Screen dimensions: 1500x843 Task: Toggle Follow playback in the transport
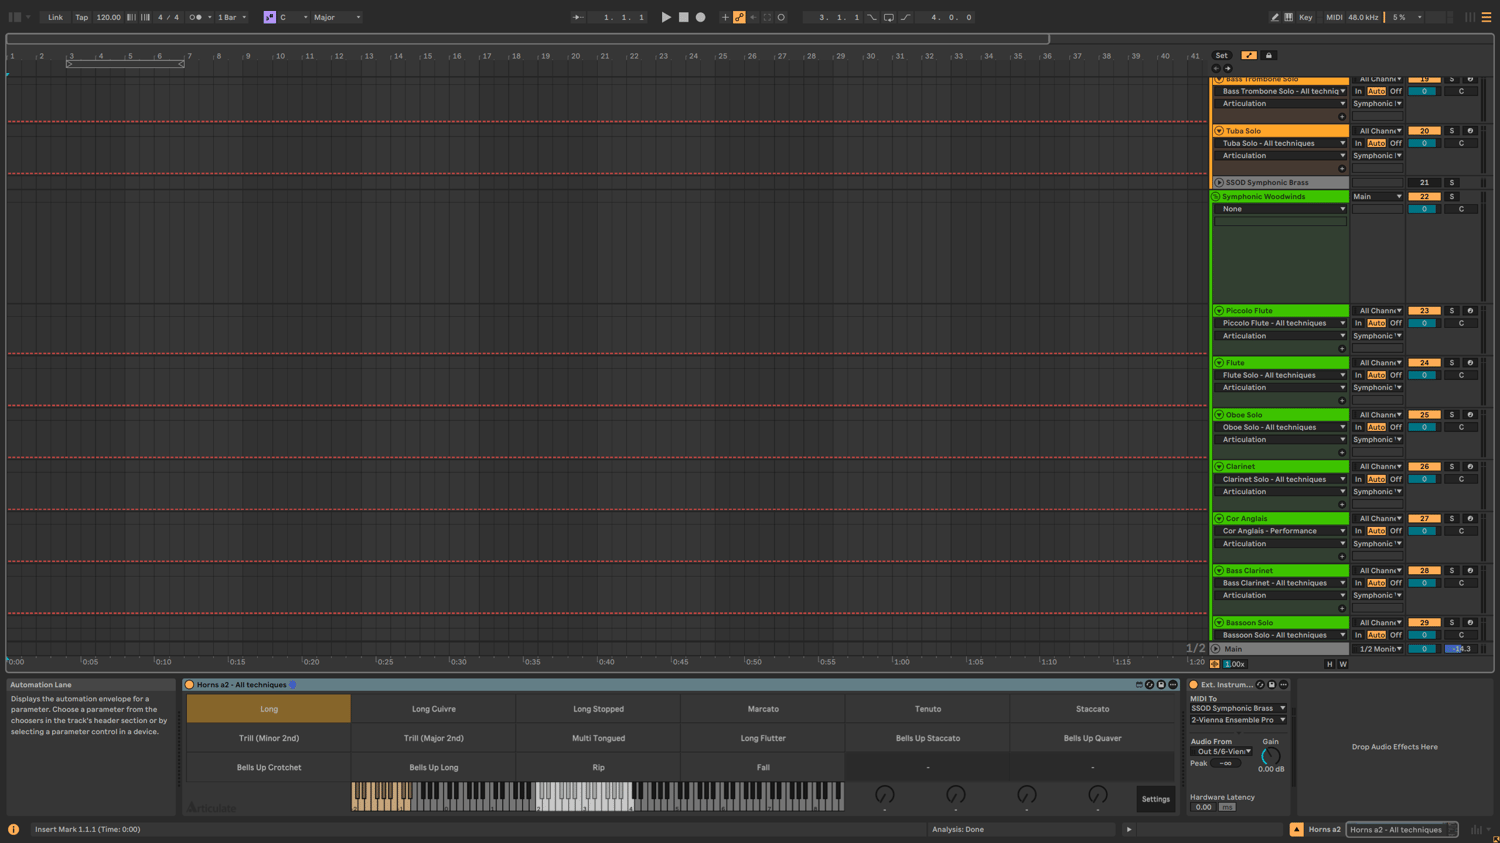(x=578, y=17)
